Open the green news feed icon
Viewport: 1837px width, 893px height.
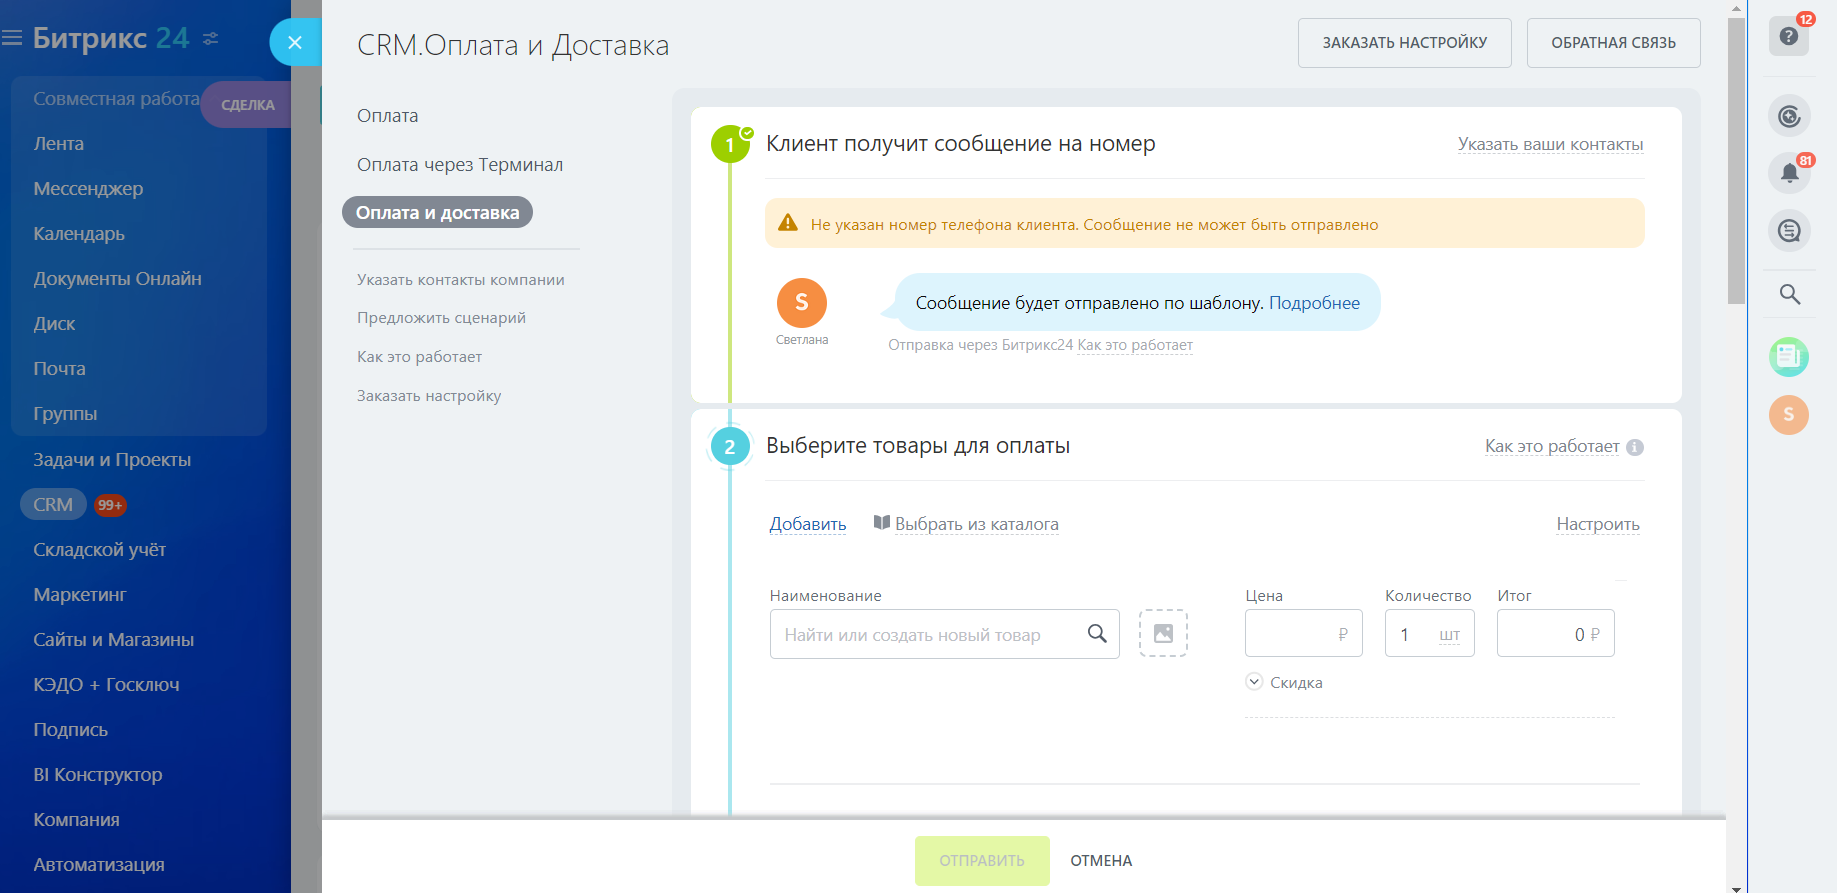click(1789, 356)
